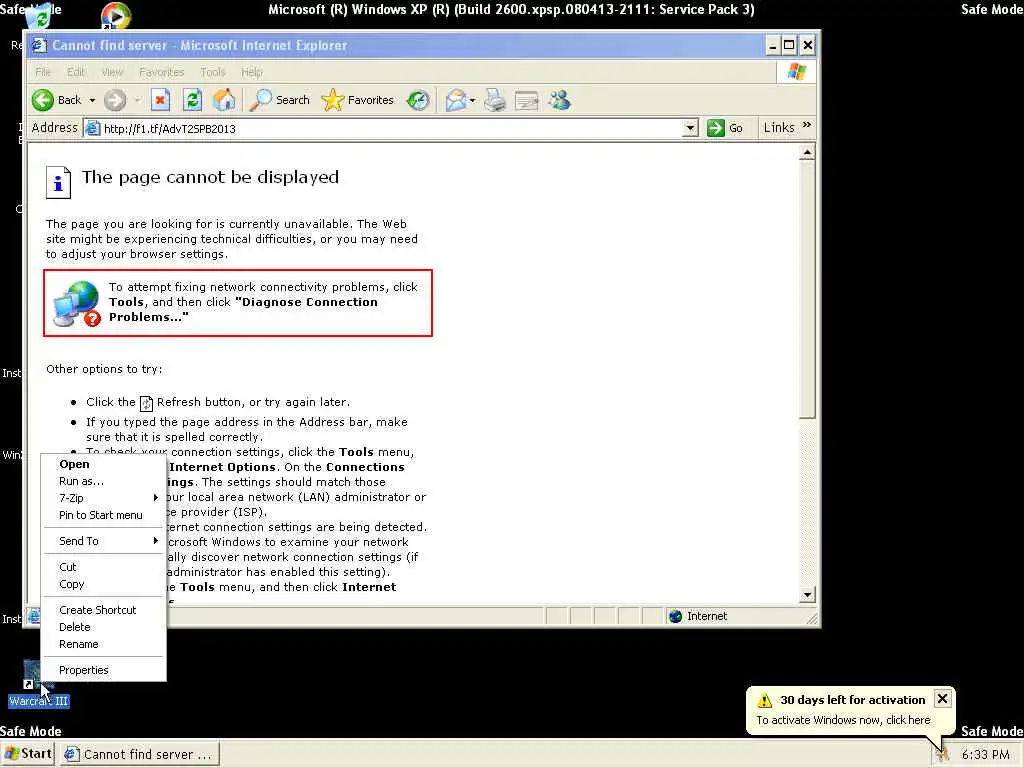Expand the Mail button dropdown arrow
1024x768 pixels.
click(x=472, y=100)
